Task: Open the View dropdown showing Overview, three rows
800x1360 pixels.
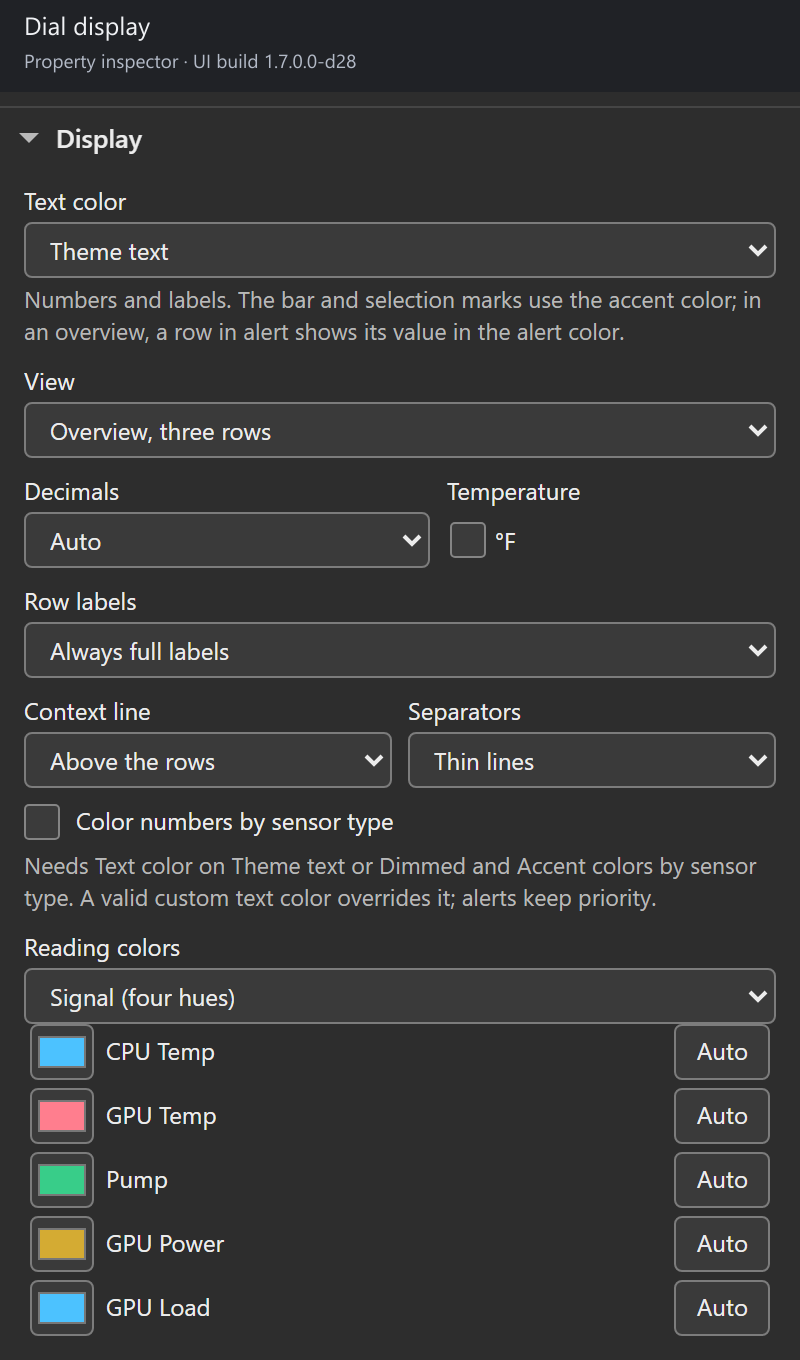Action: pos(400,430)
